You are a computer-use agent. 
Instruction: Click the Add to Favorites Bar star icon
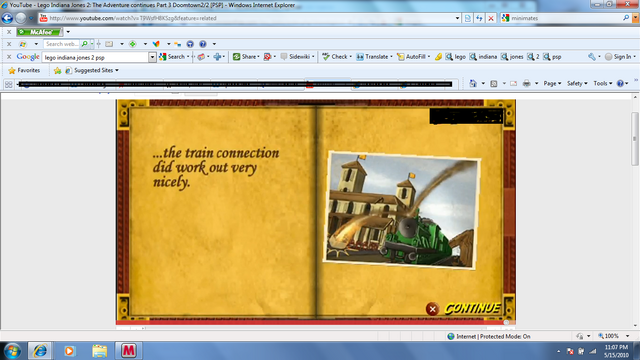coord(58,70)
